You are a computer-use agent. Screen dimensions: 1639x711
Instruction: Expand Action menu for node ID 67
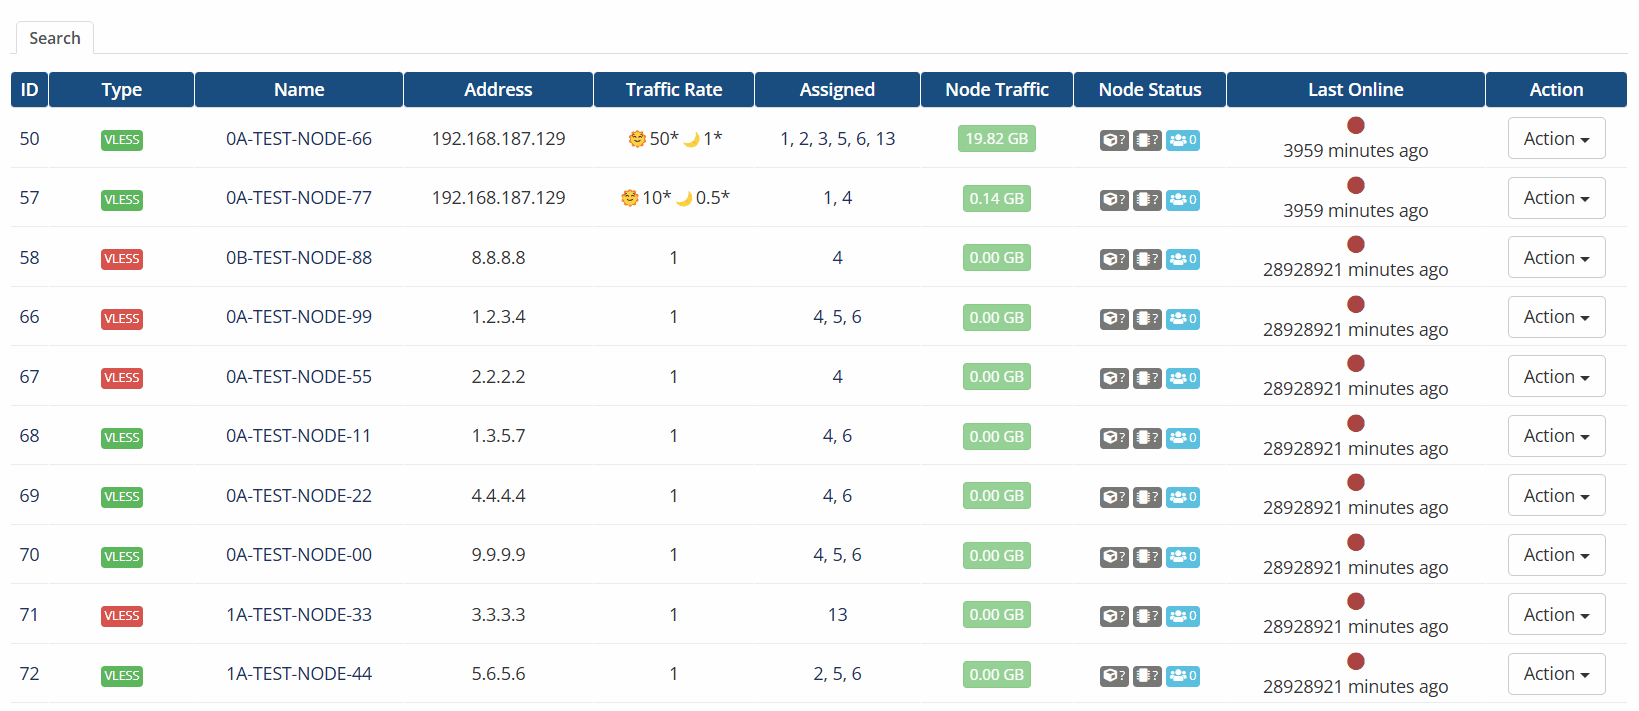(x=1556, y=377)
